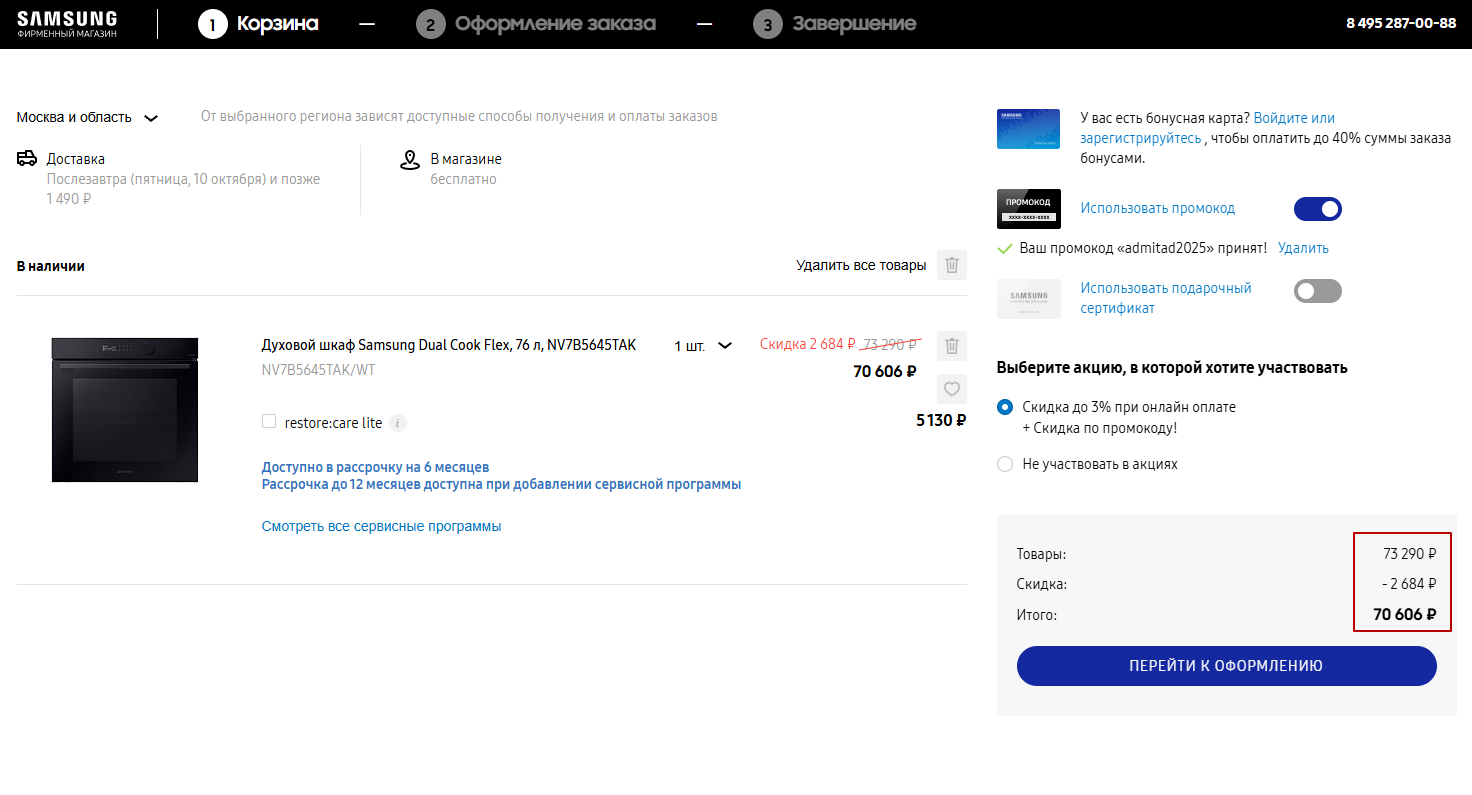1472x795 pixels.
Task: Open the restore:care lite info icon
Action: point(398,423)
